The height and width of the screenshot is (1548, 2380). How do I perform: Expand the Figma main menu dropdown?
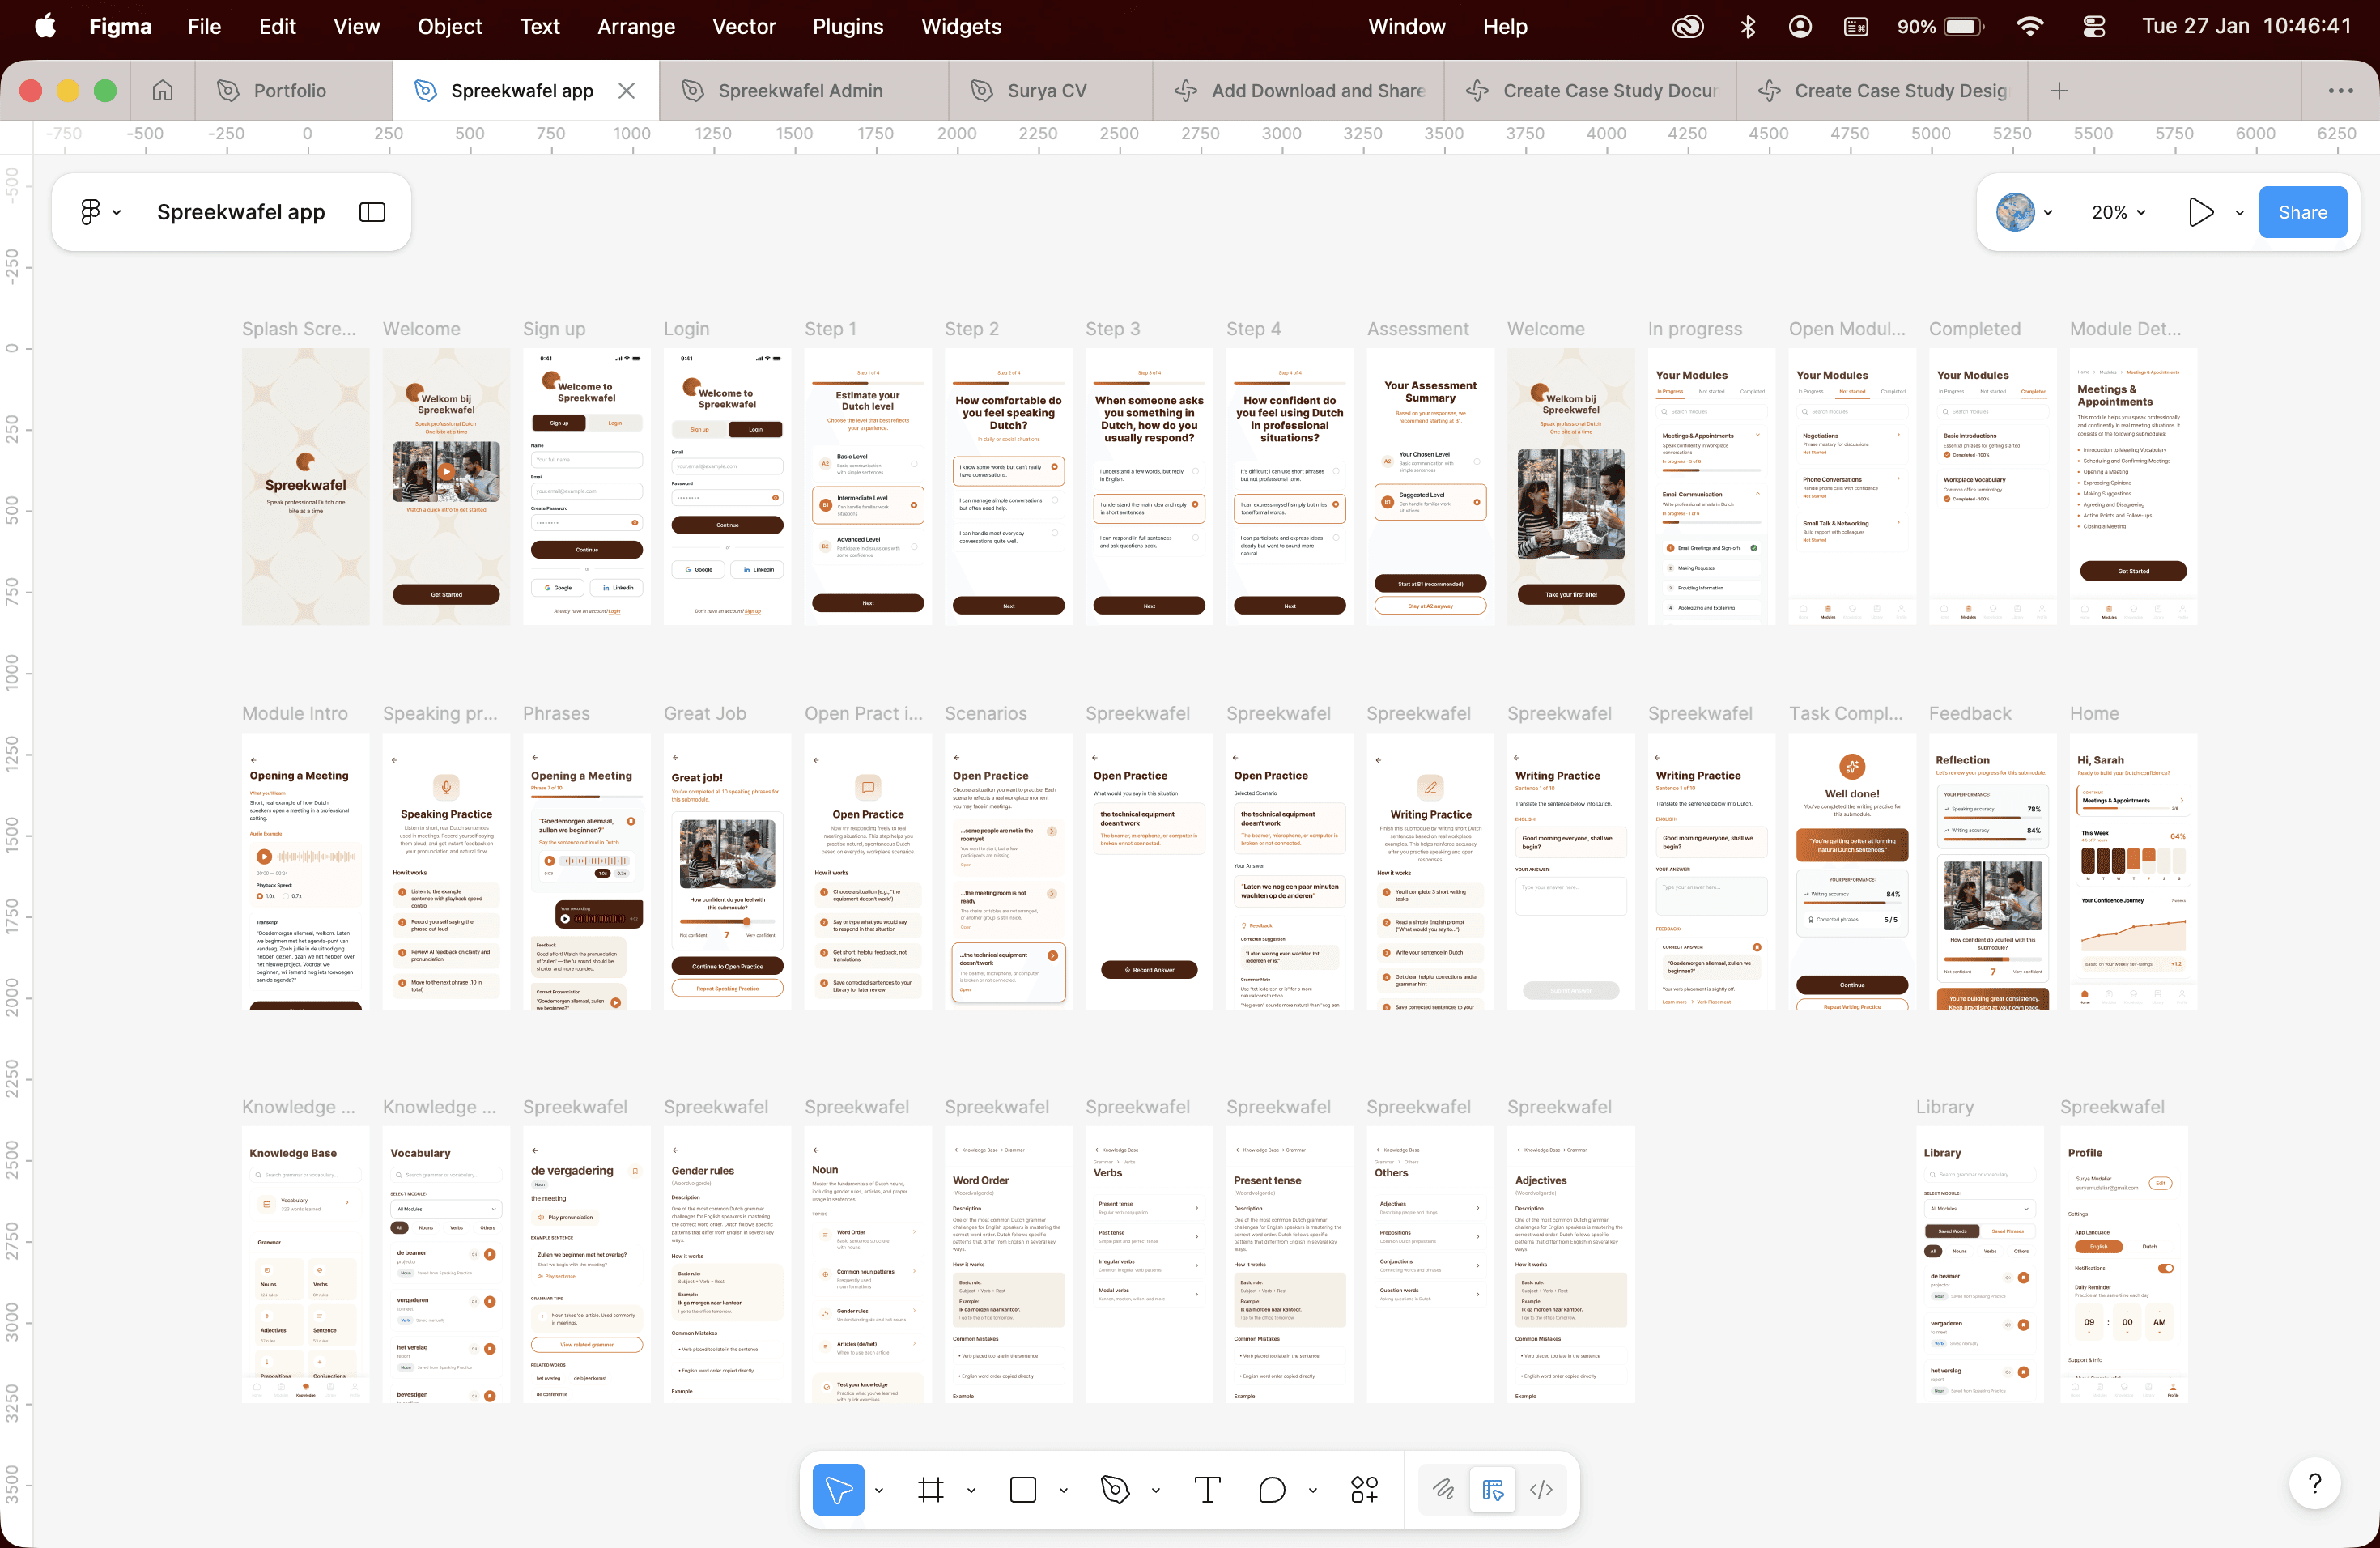click(x=100, y=212)
